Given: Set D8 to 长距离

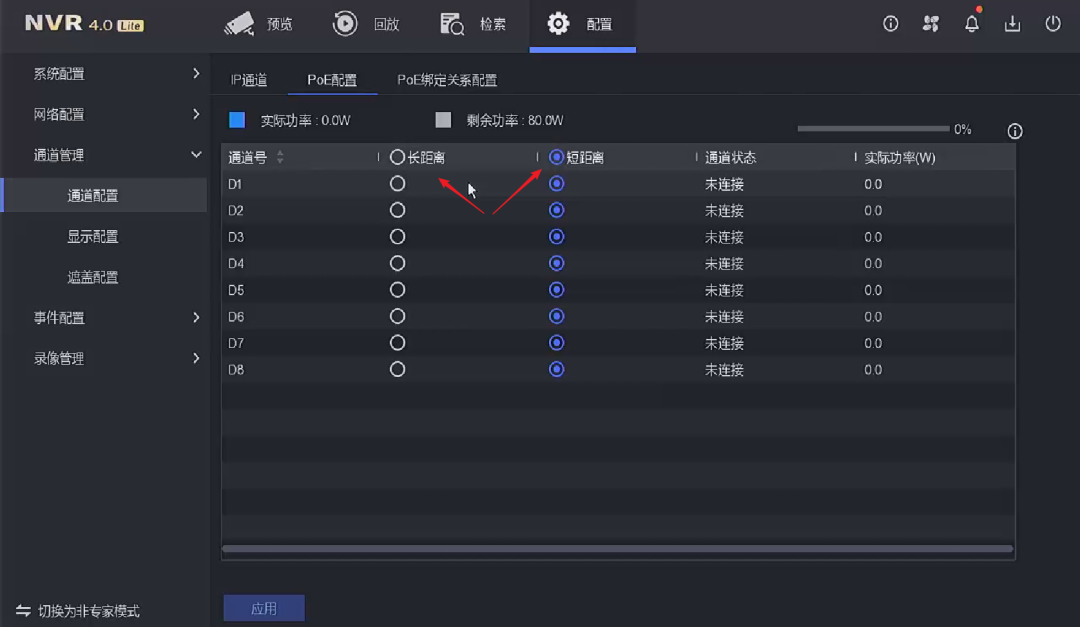Looking at the screenshot, I should tap(397, 369).
